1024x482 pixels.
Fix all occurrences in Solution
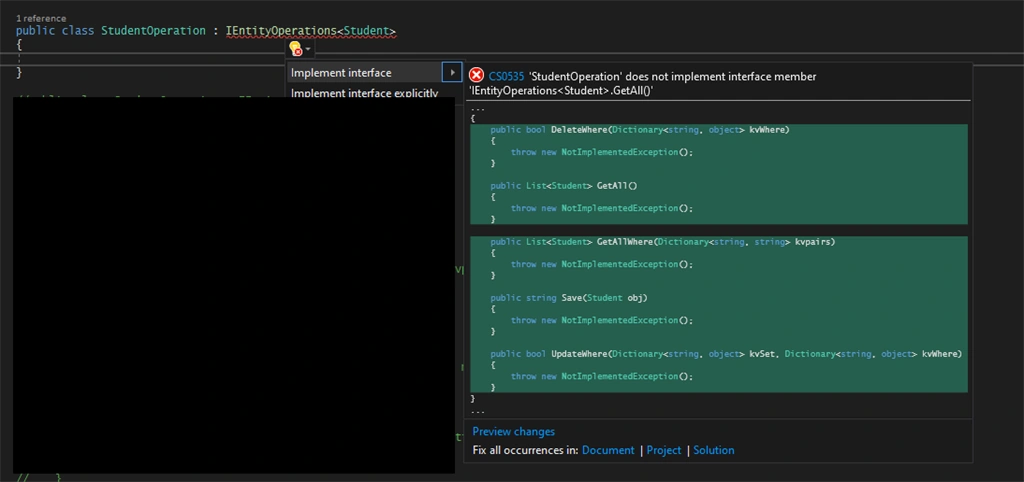[713, 450]
